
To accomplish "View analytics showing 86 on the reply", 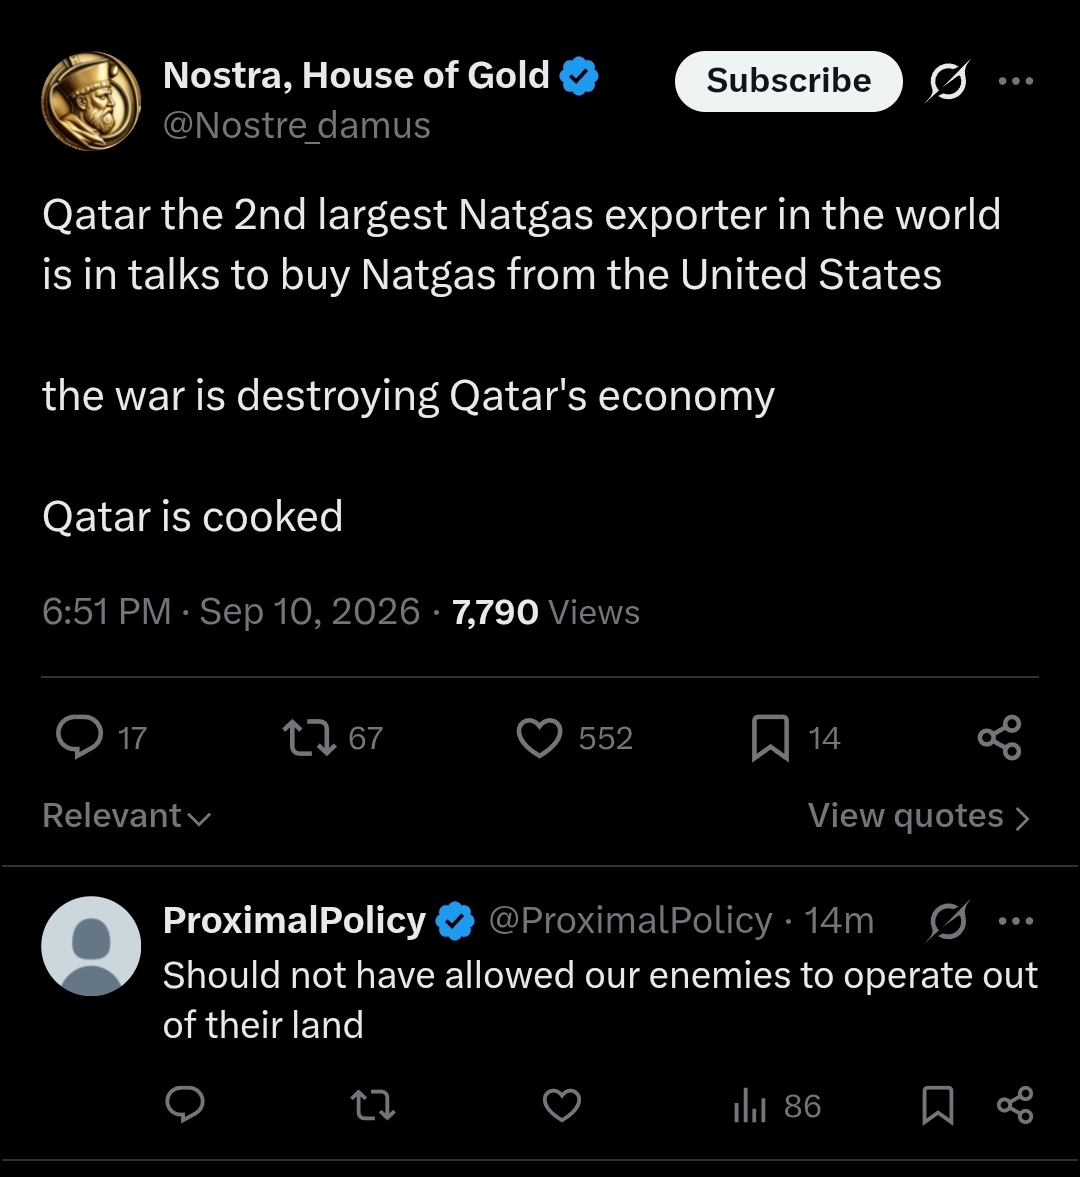I will pos(778,1106).
